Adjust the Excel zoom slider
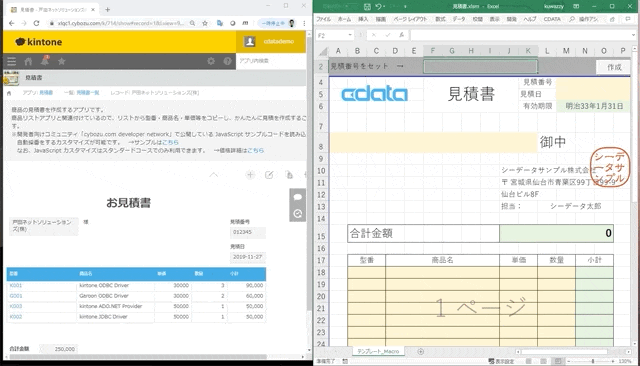The image size is (640, 366). click(x=593, y=361)
